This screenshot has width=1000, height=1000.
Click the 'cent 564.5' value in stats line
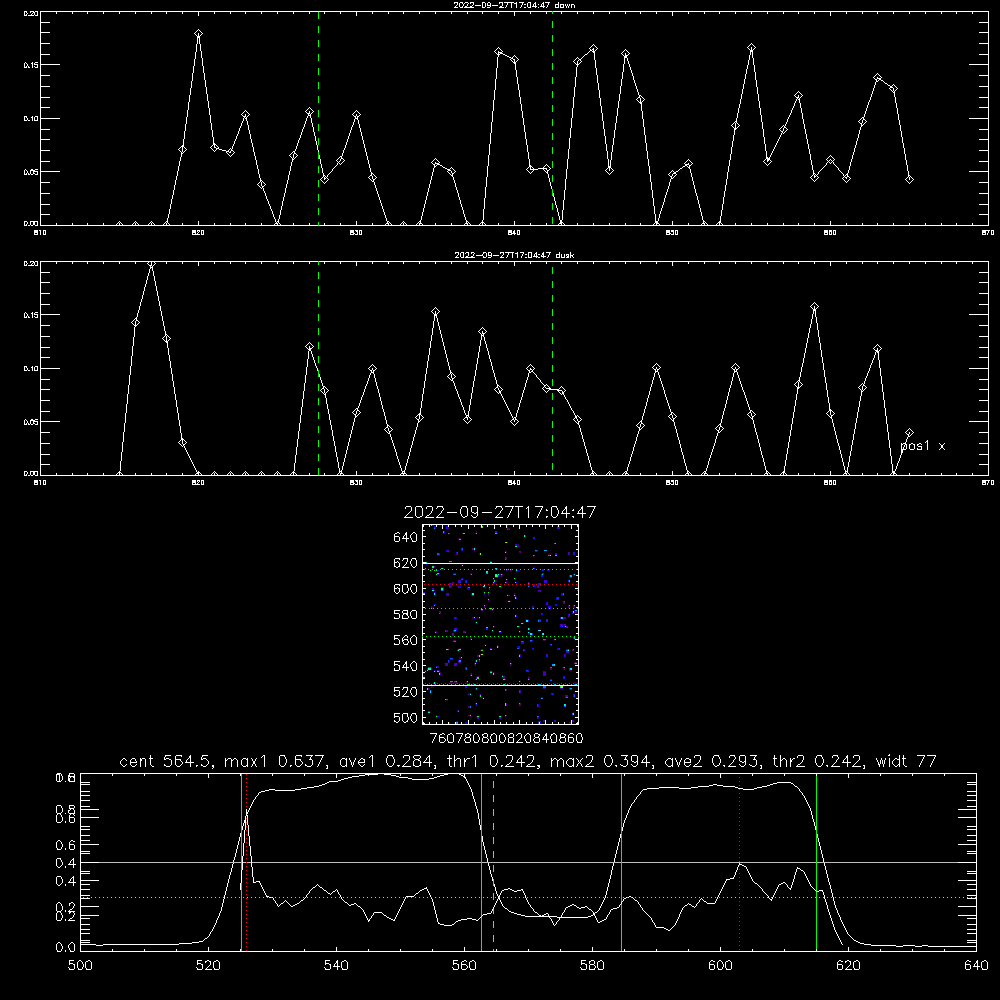click(165, 761)
